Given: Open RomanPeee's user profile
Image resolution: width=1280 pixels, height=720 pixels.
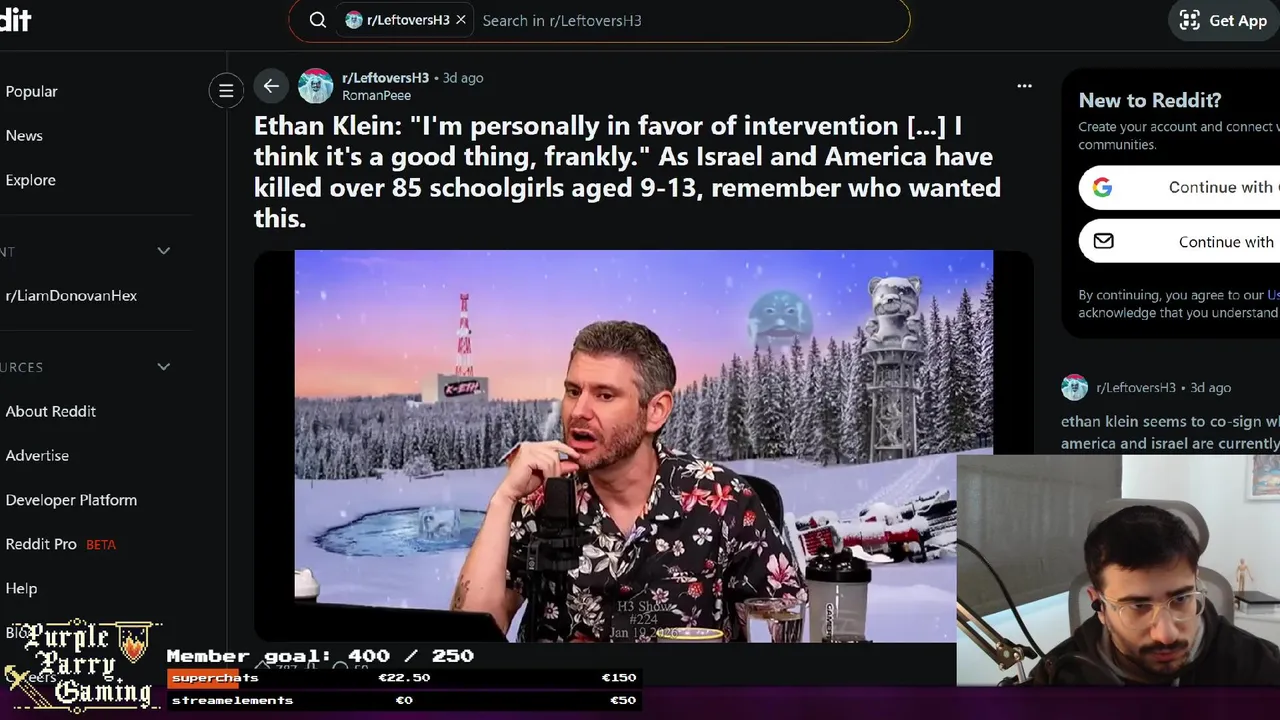Looking at the screenshot, I should coord(376,96).
